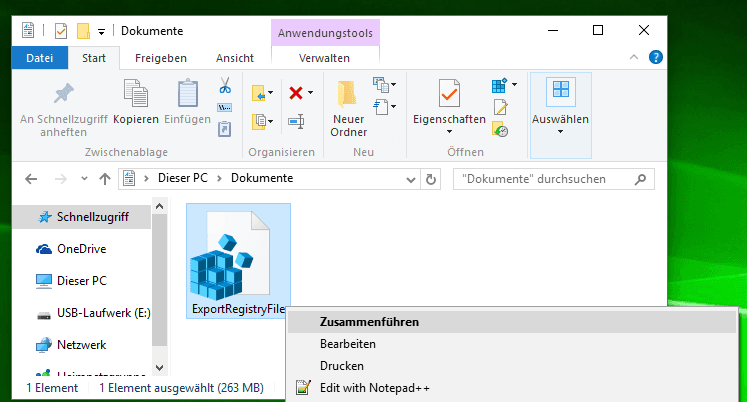
Task: Click the navigation pane scrollbar thumb
Action: (160, 280)
